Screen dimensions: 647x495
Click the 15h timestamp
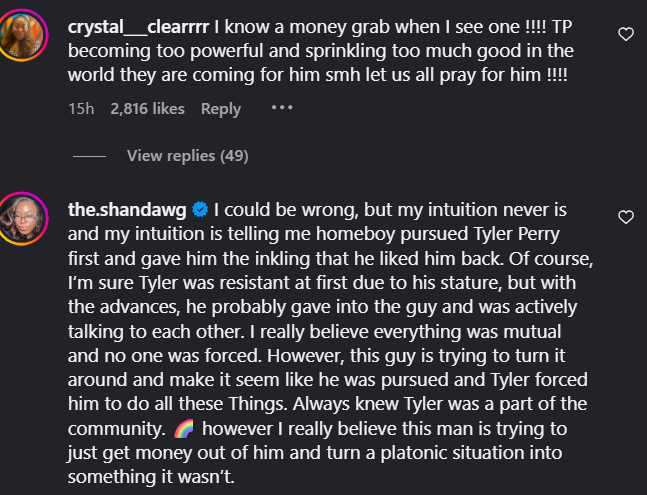pyautogui.click(x=81, y=109)
